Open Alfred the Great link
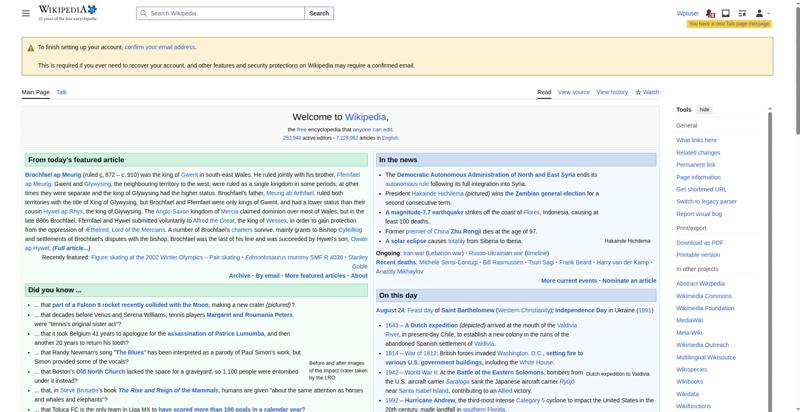This screenshot has width=800, height=412. [213, 221]
